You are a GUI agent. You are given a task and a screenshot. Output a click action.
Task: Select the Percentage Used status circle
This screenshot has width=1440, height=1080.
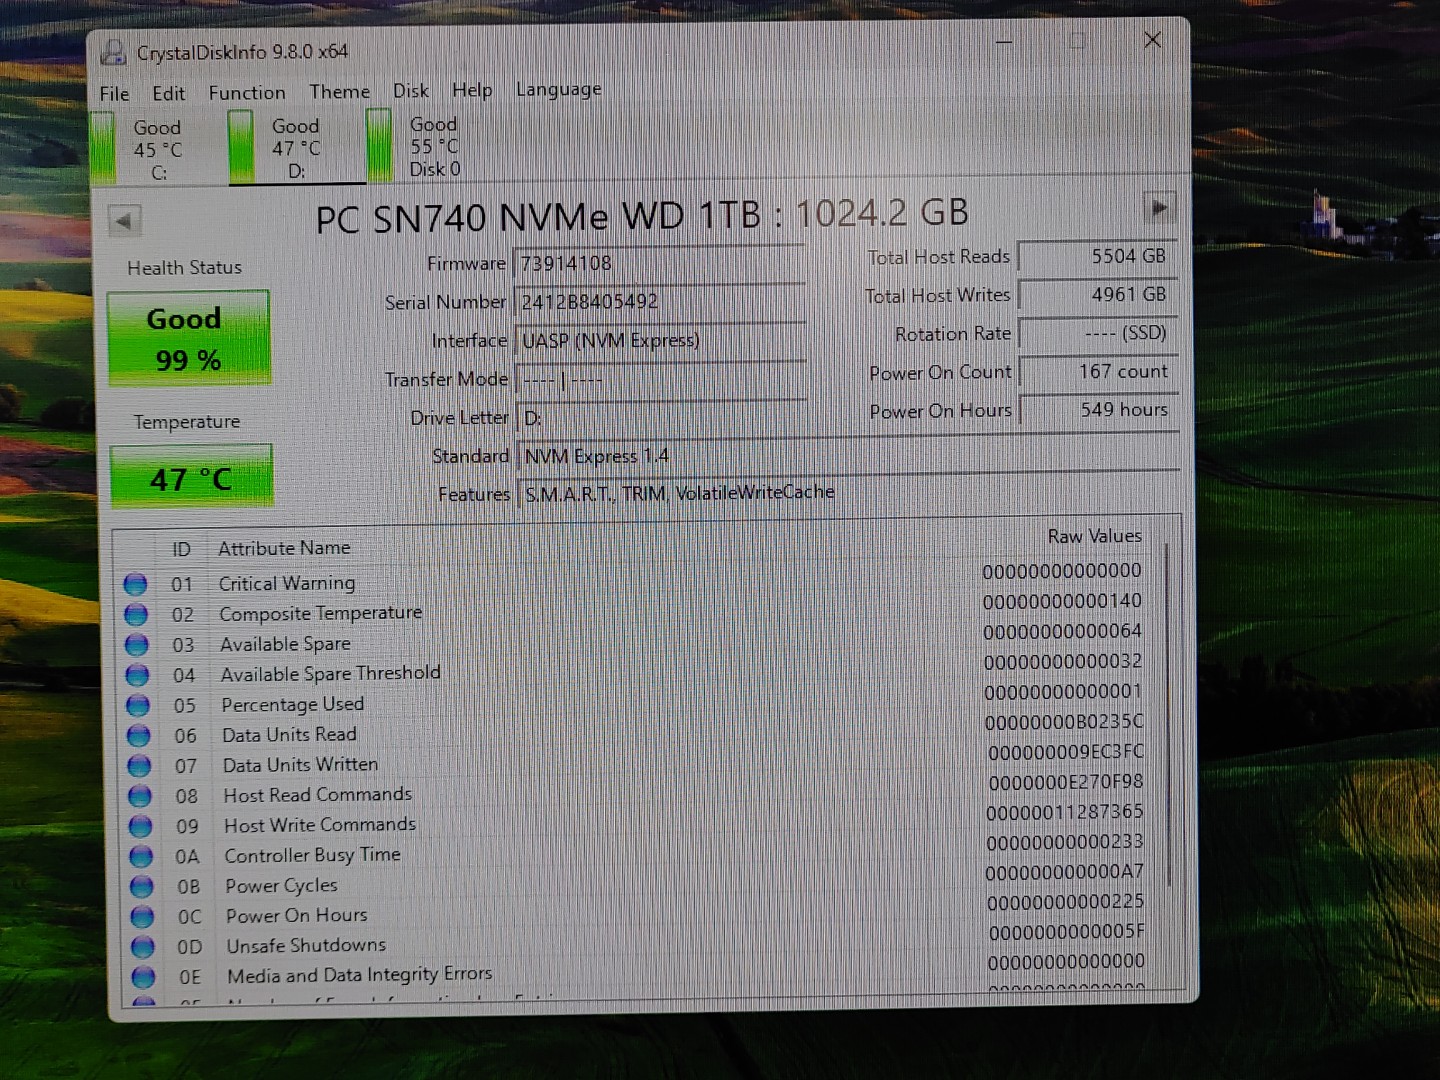[x=138, y=706]
